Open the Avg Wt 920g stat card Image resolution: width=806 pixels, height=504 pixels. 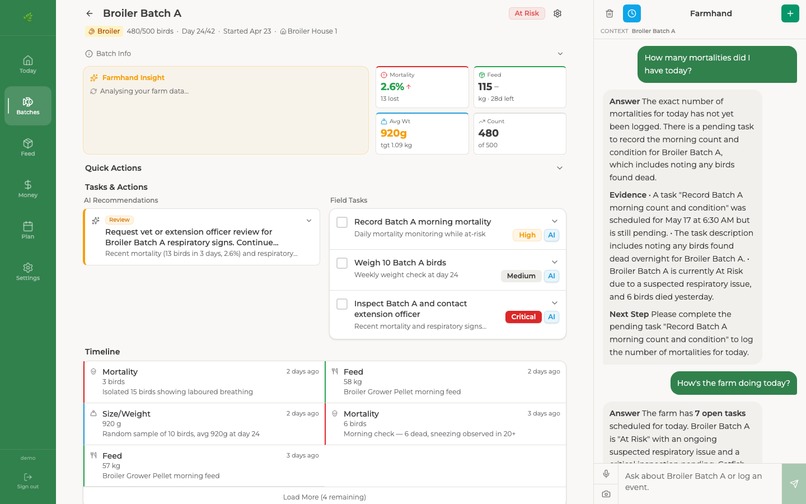point(422,133)
